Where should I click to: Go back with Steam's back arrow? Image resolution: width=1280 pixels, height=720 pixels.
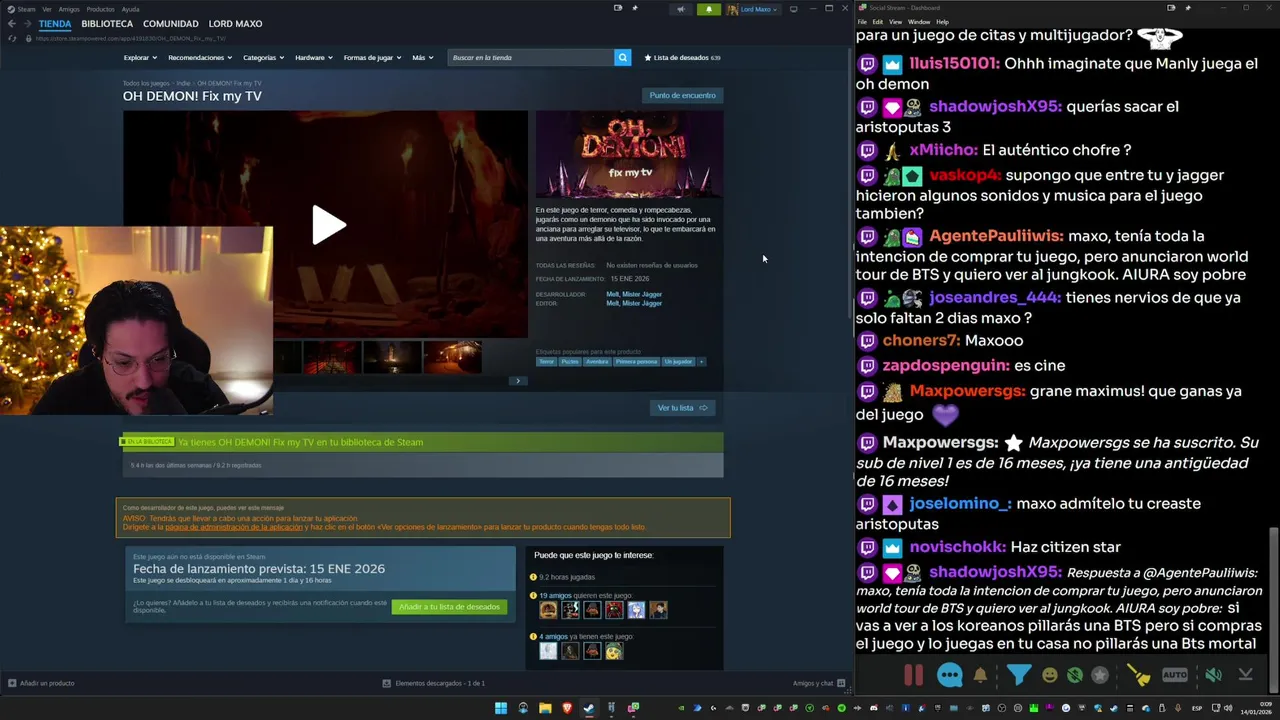pyautogui.click(x=12, y=24)
